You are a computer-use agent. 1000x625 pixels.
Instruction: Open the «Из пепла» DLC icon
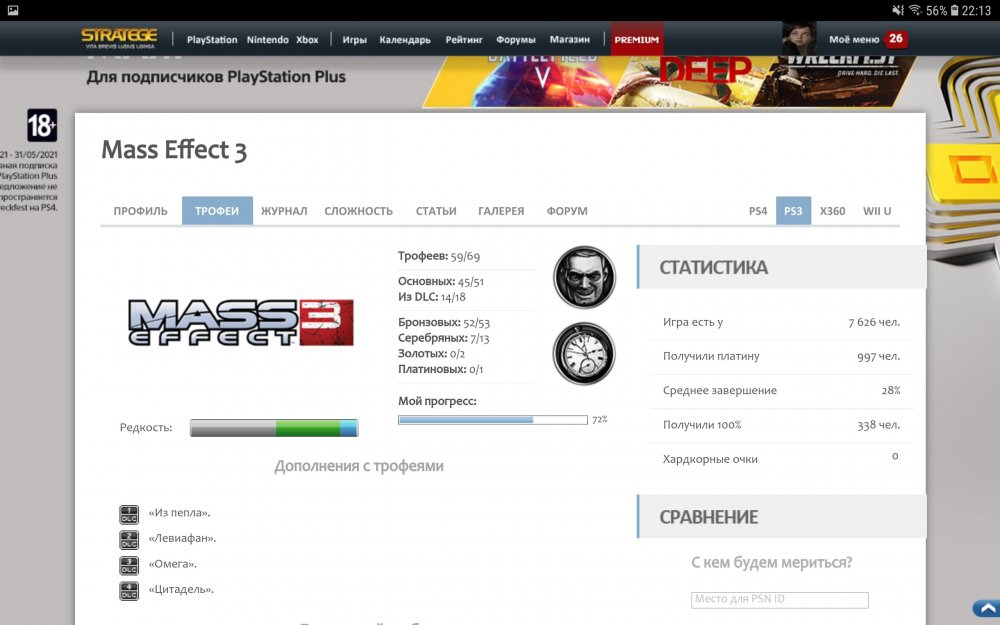click(129, 512)
